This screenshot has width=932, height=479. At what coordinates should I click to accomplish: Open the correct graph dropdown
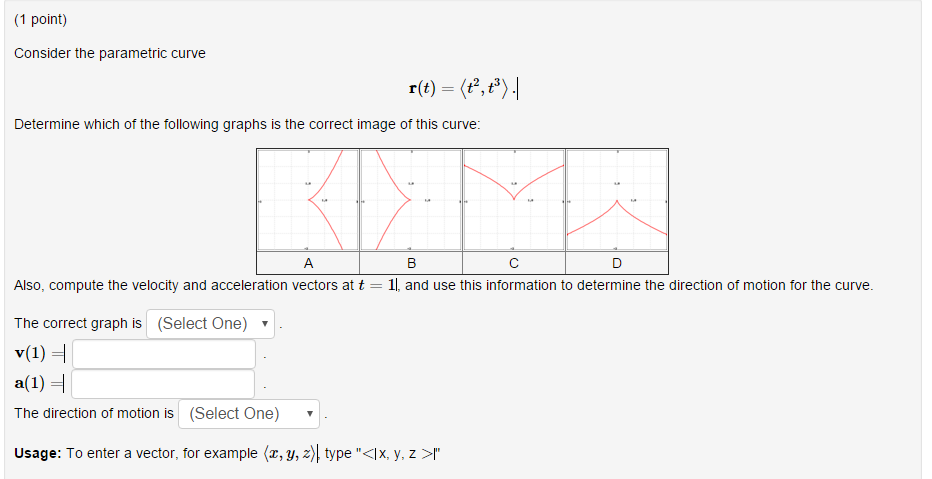[211, 324]
